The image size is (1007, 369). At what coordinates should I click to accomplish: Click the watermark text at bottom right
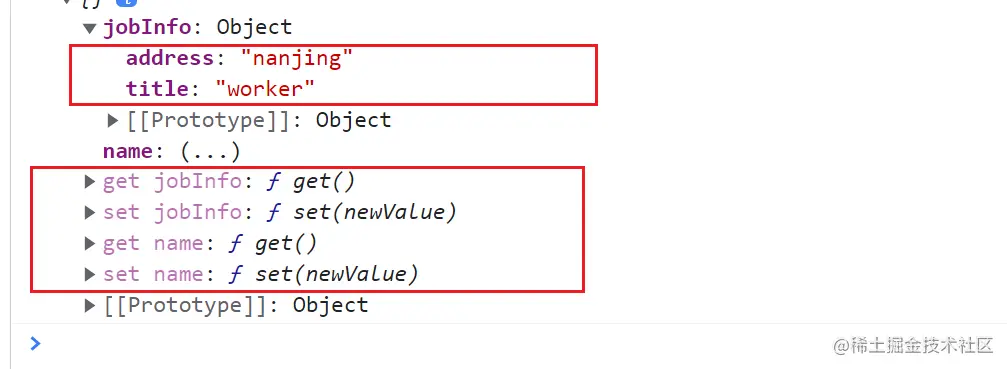(x=913, y=345)
